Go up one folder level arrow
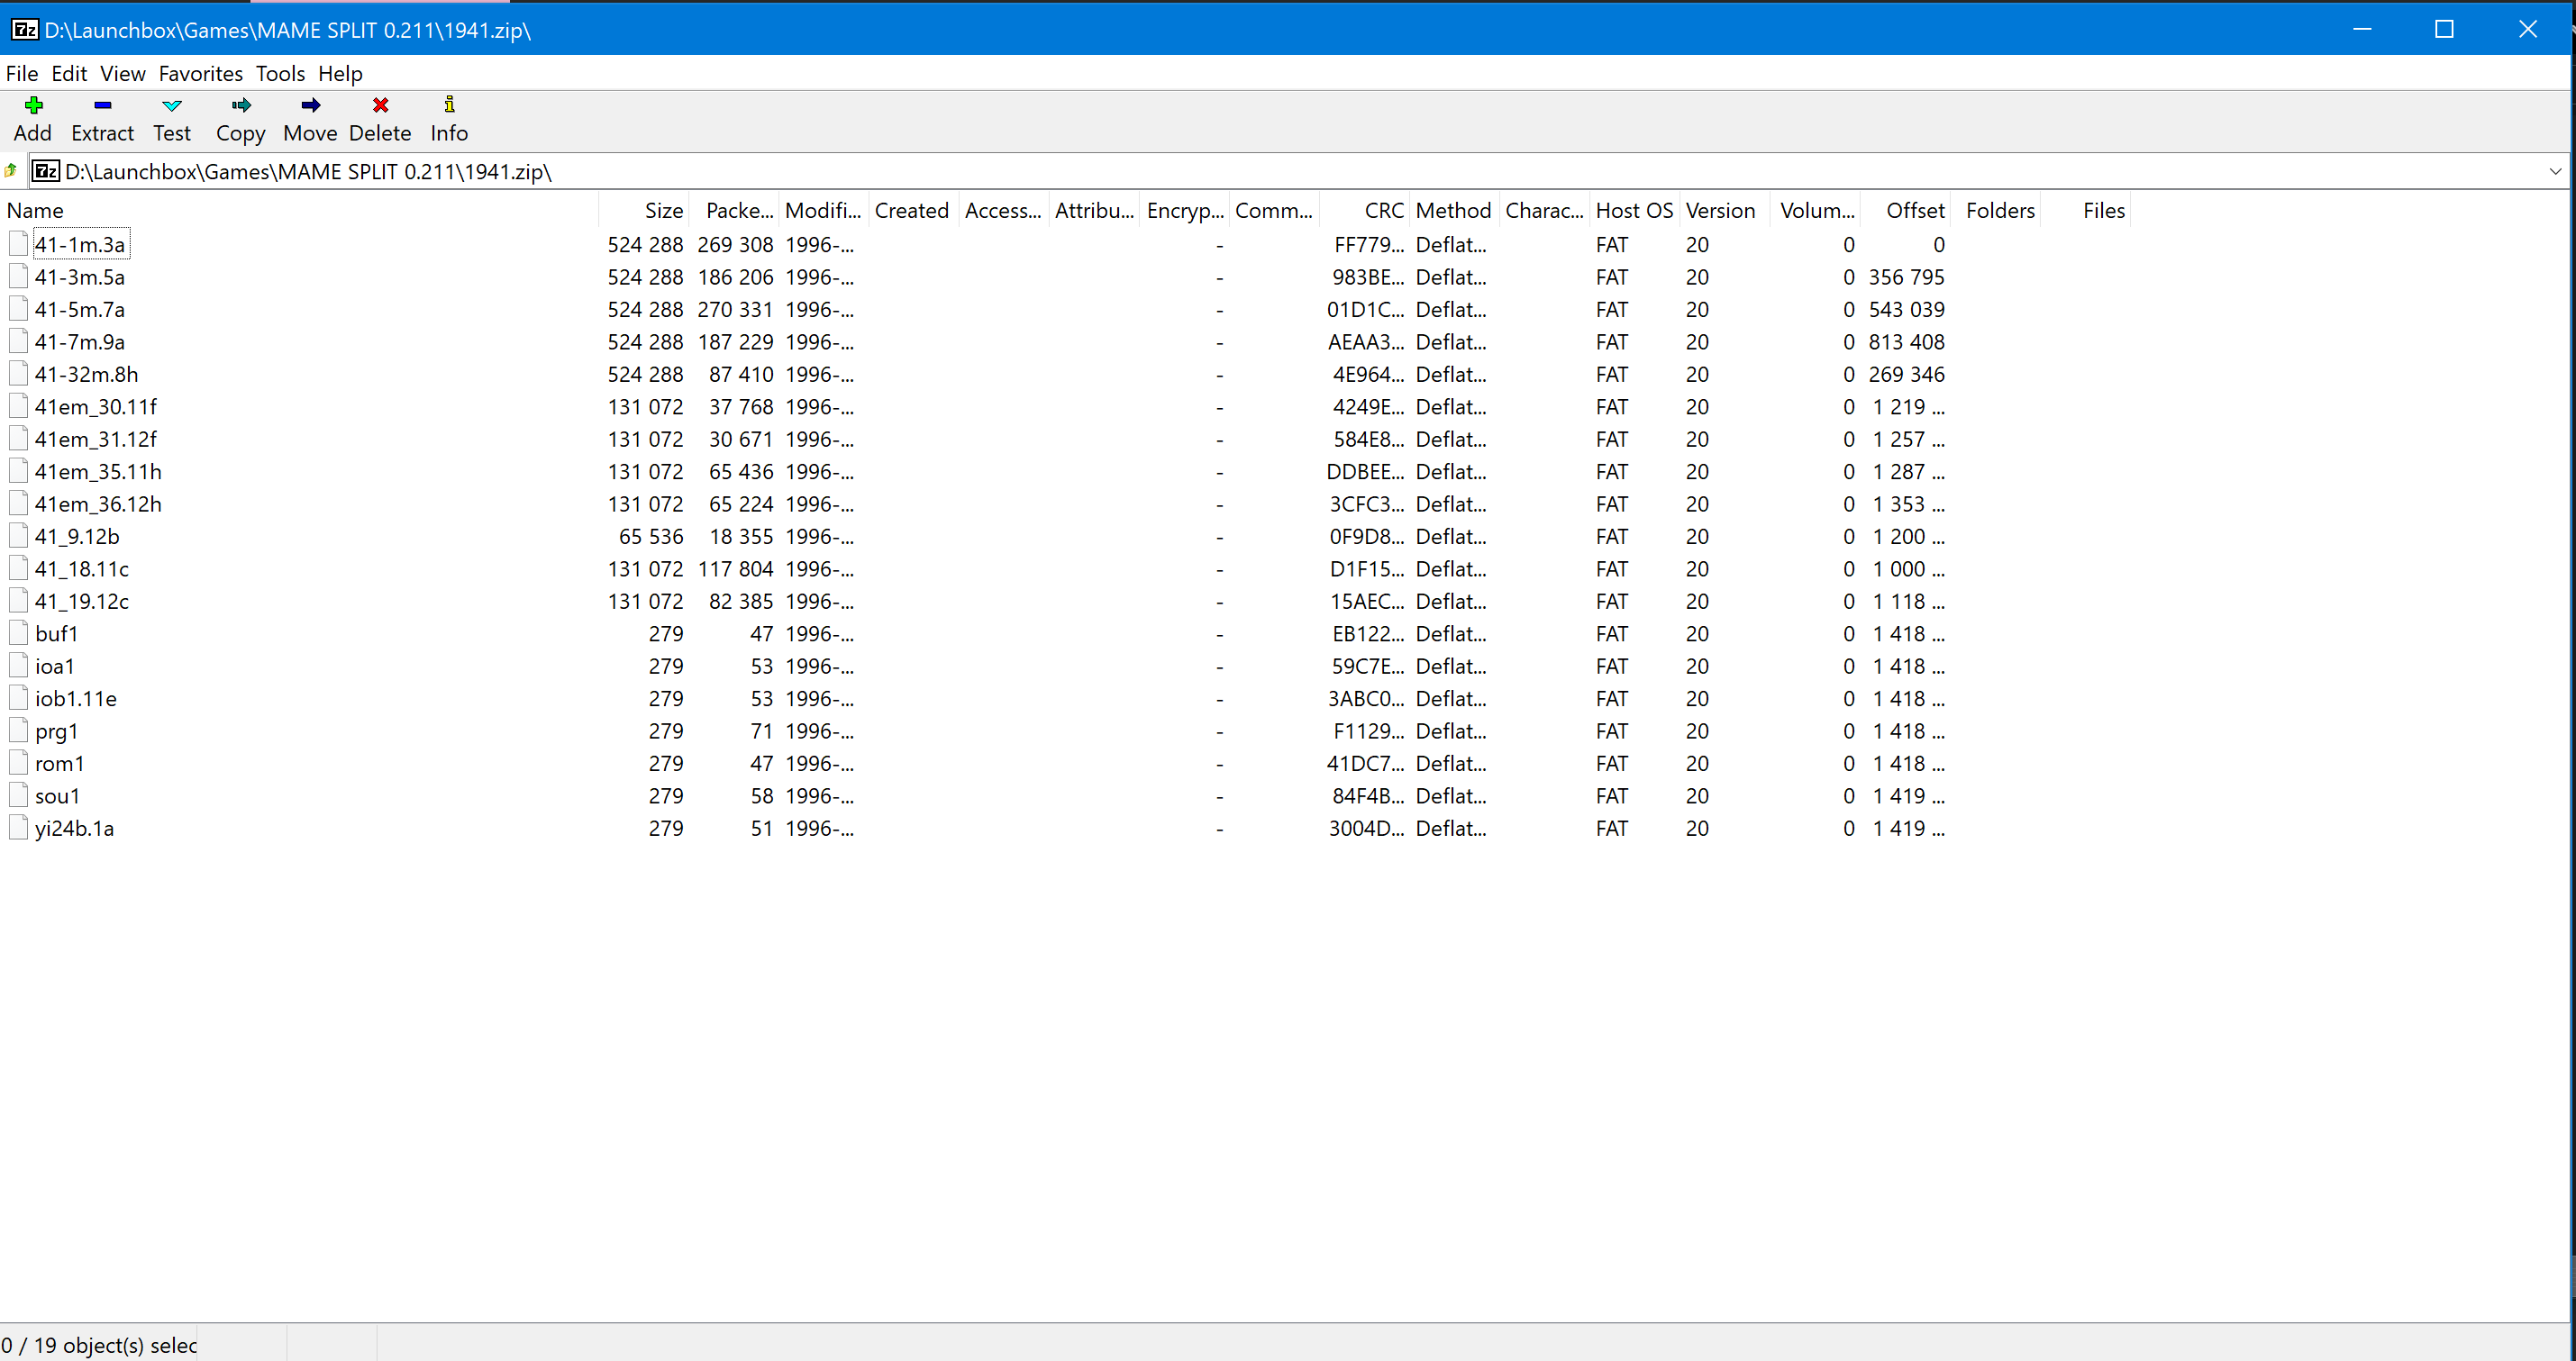 point(11,171)
